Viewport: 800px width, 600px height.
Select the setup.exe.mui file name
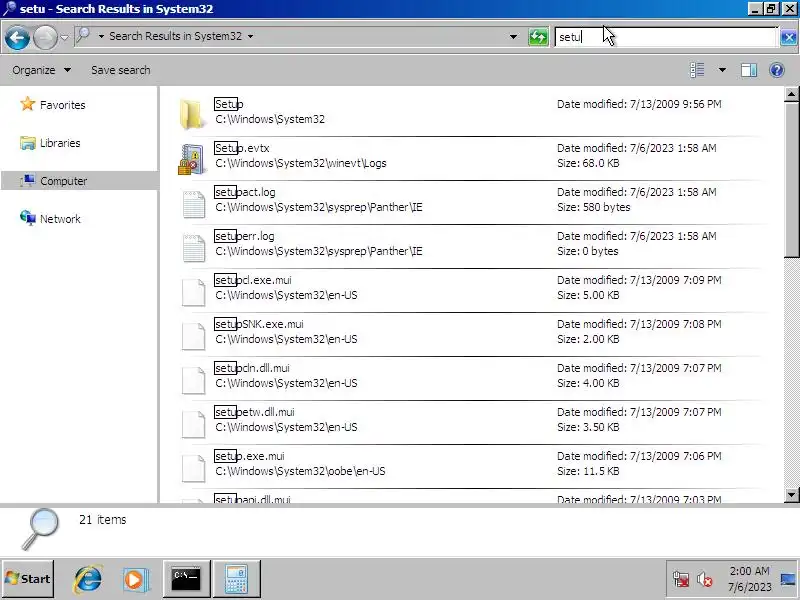(x=249, y=456)
